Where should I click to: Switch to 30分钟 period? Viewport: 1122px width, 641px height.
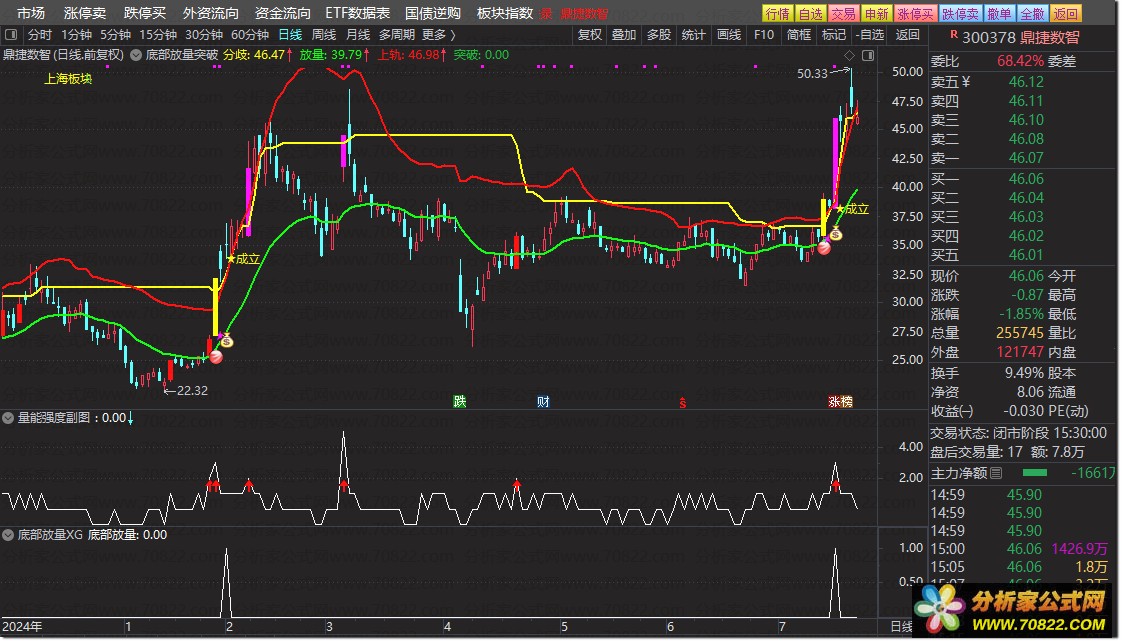(x=203, y=34)
